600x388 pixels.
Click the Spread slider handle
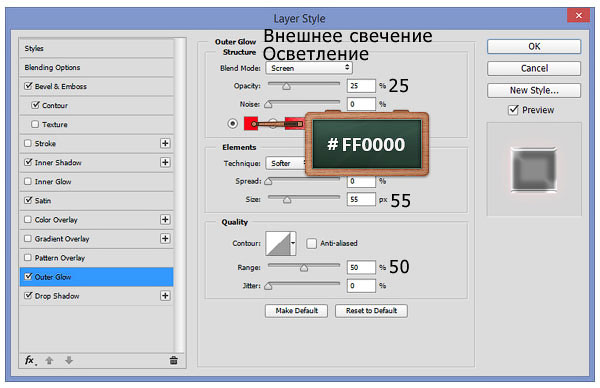pos(268,181)
